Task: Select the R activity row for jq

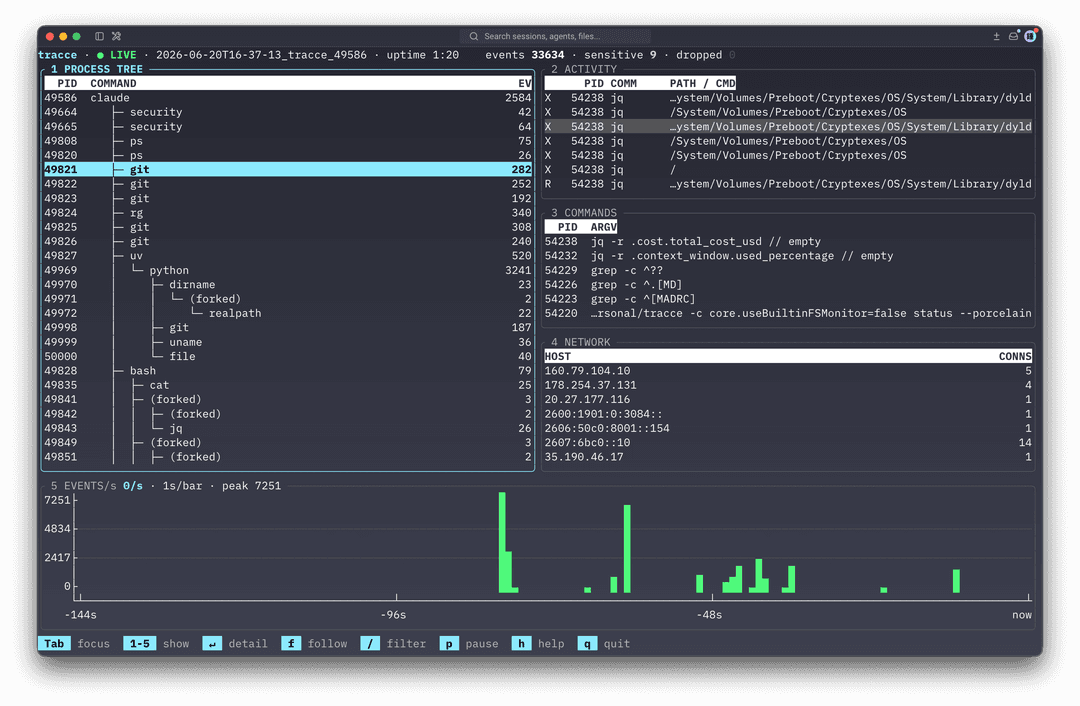Action: 788,184
